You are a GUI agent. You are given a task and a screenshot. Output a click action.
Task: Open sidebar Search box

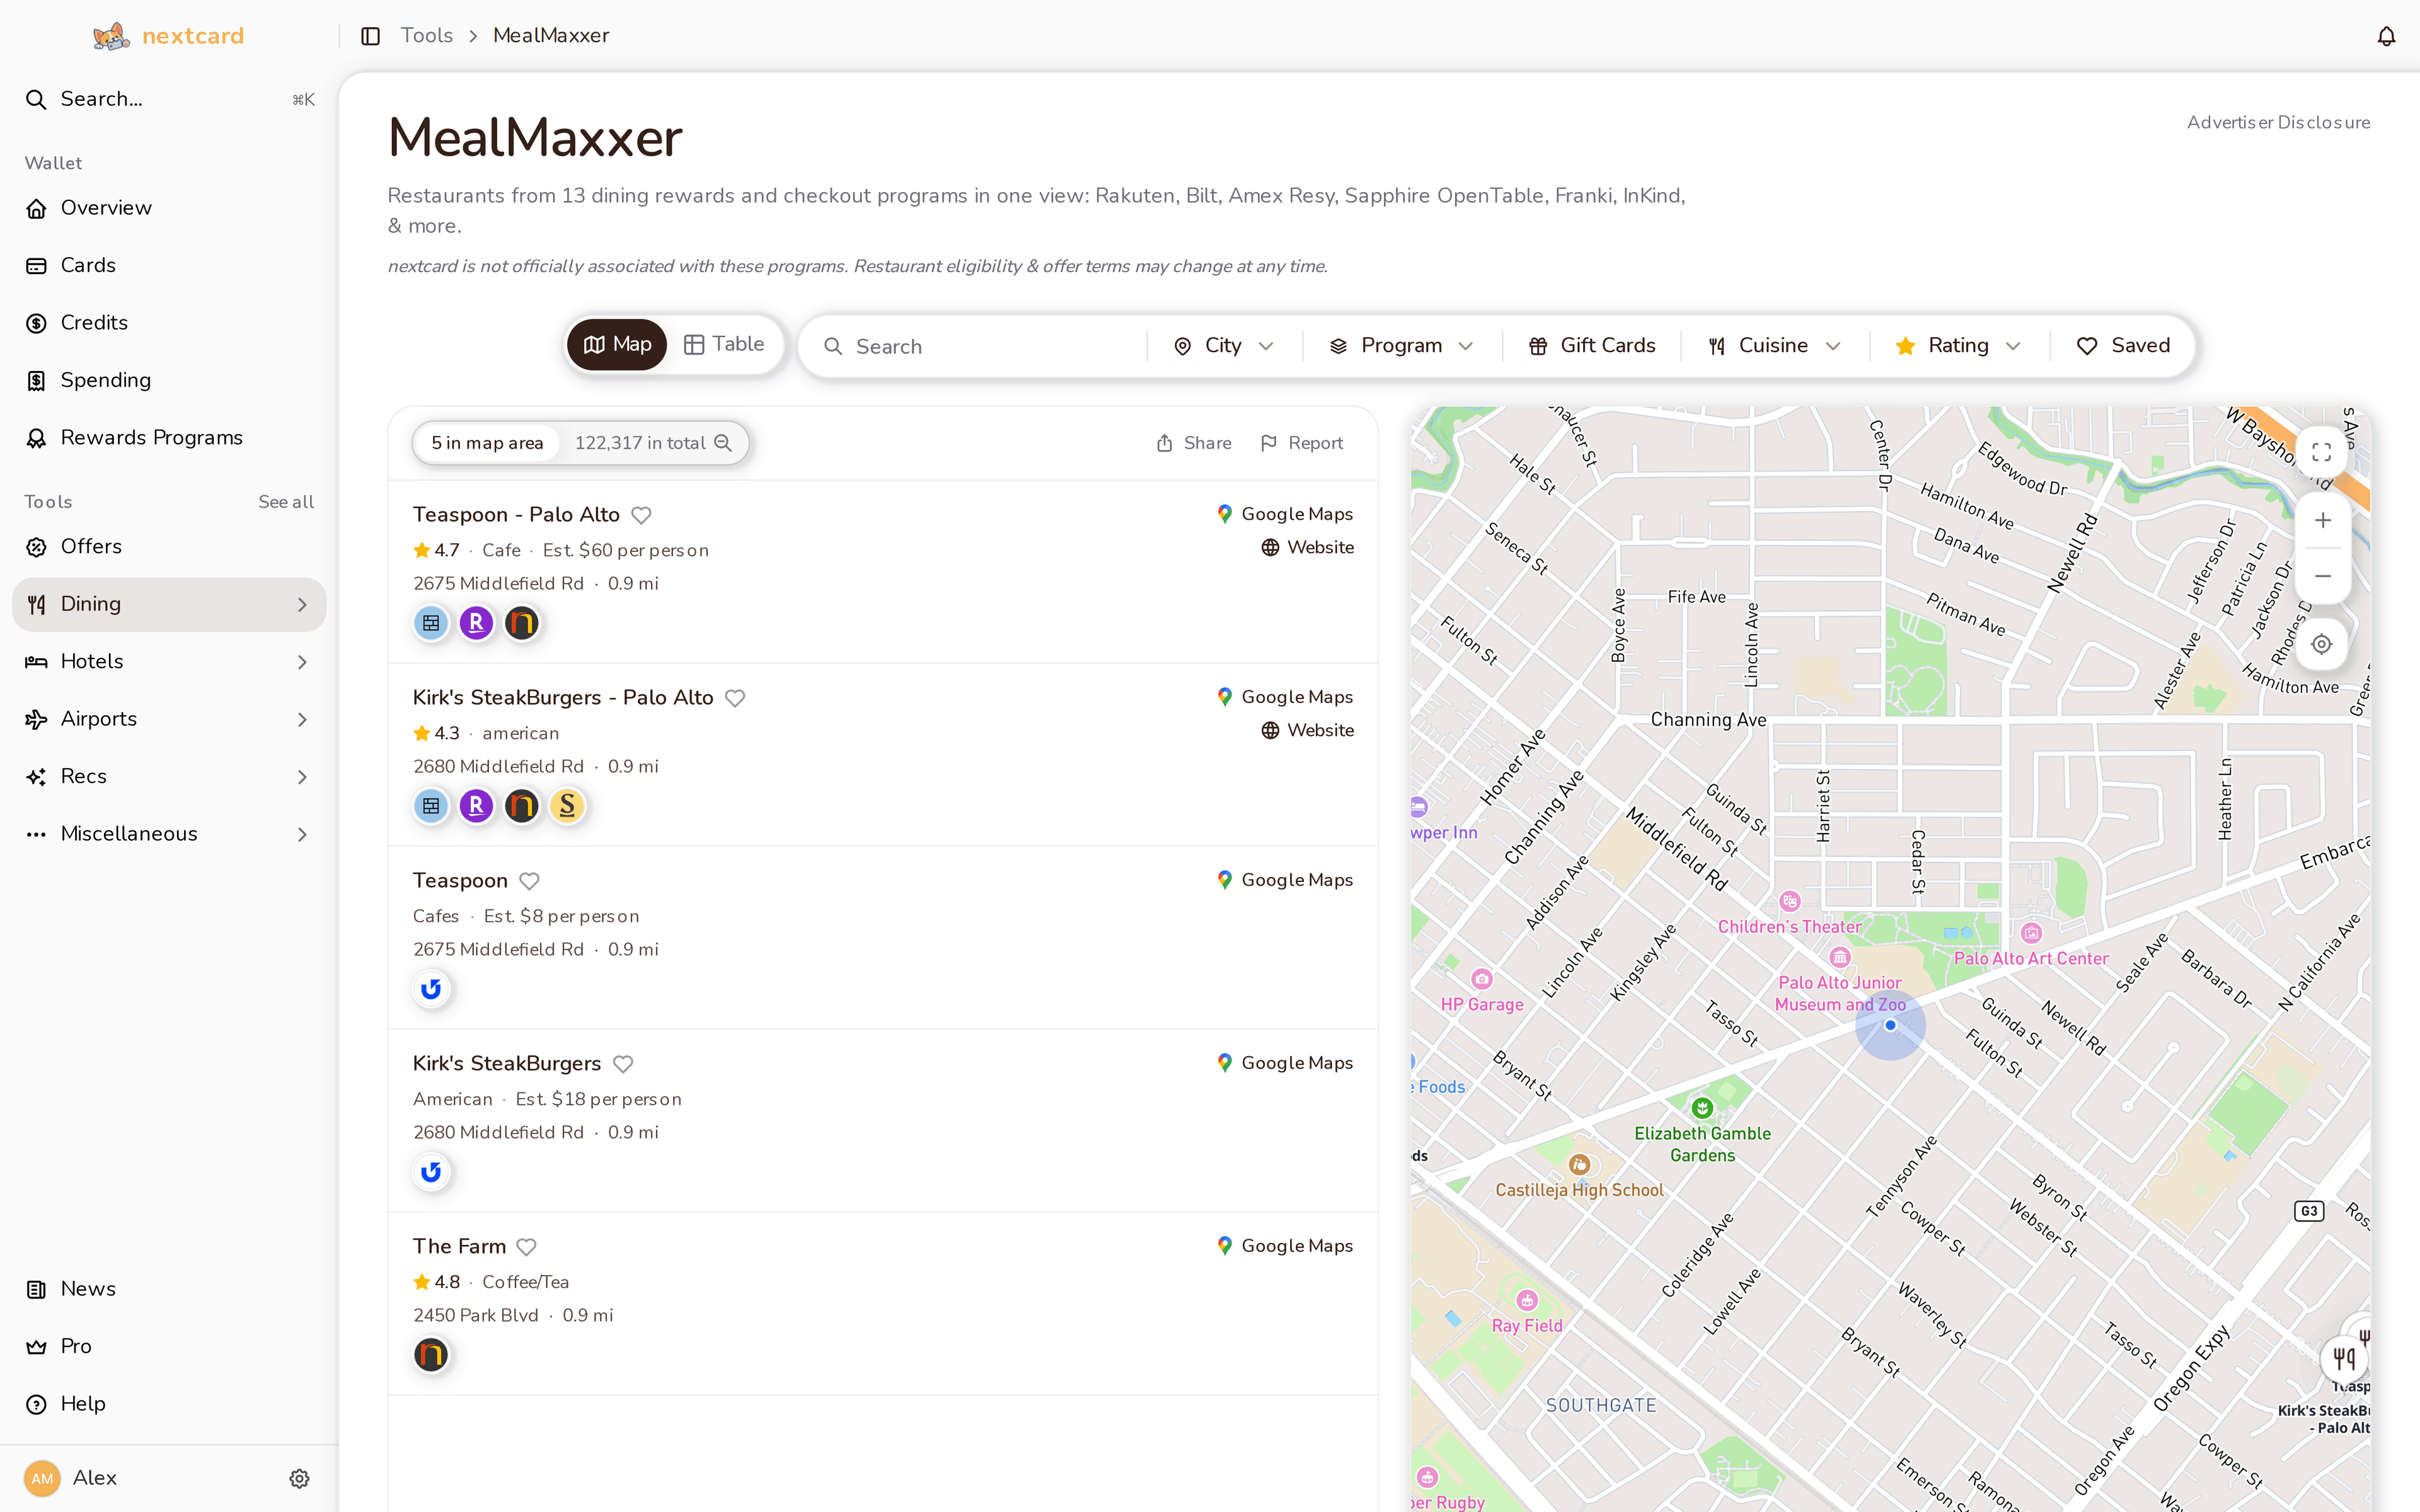[x=169, y=99]
